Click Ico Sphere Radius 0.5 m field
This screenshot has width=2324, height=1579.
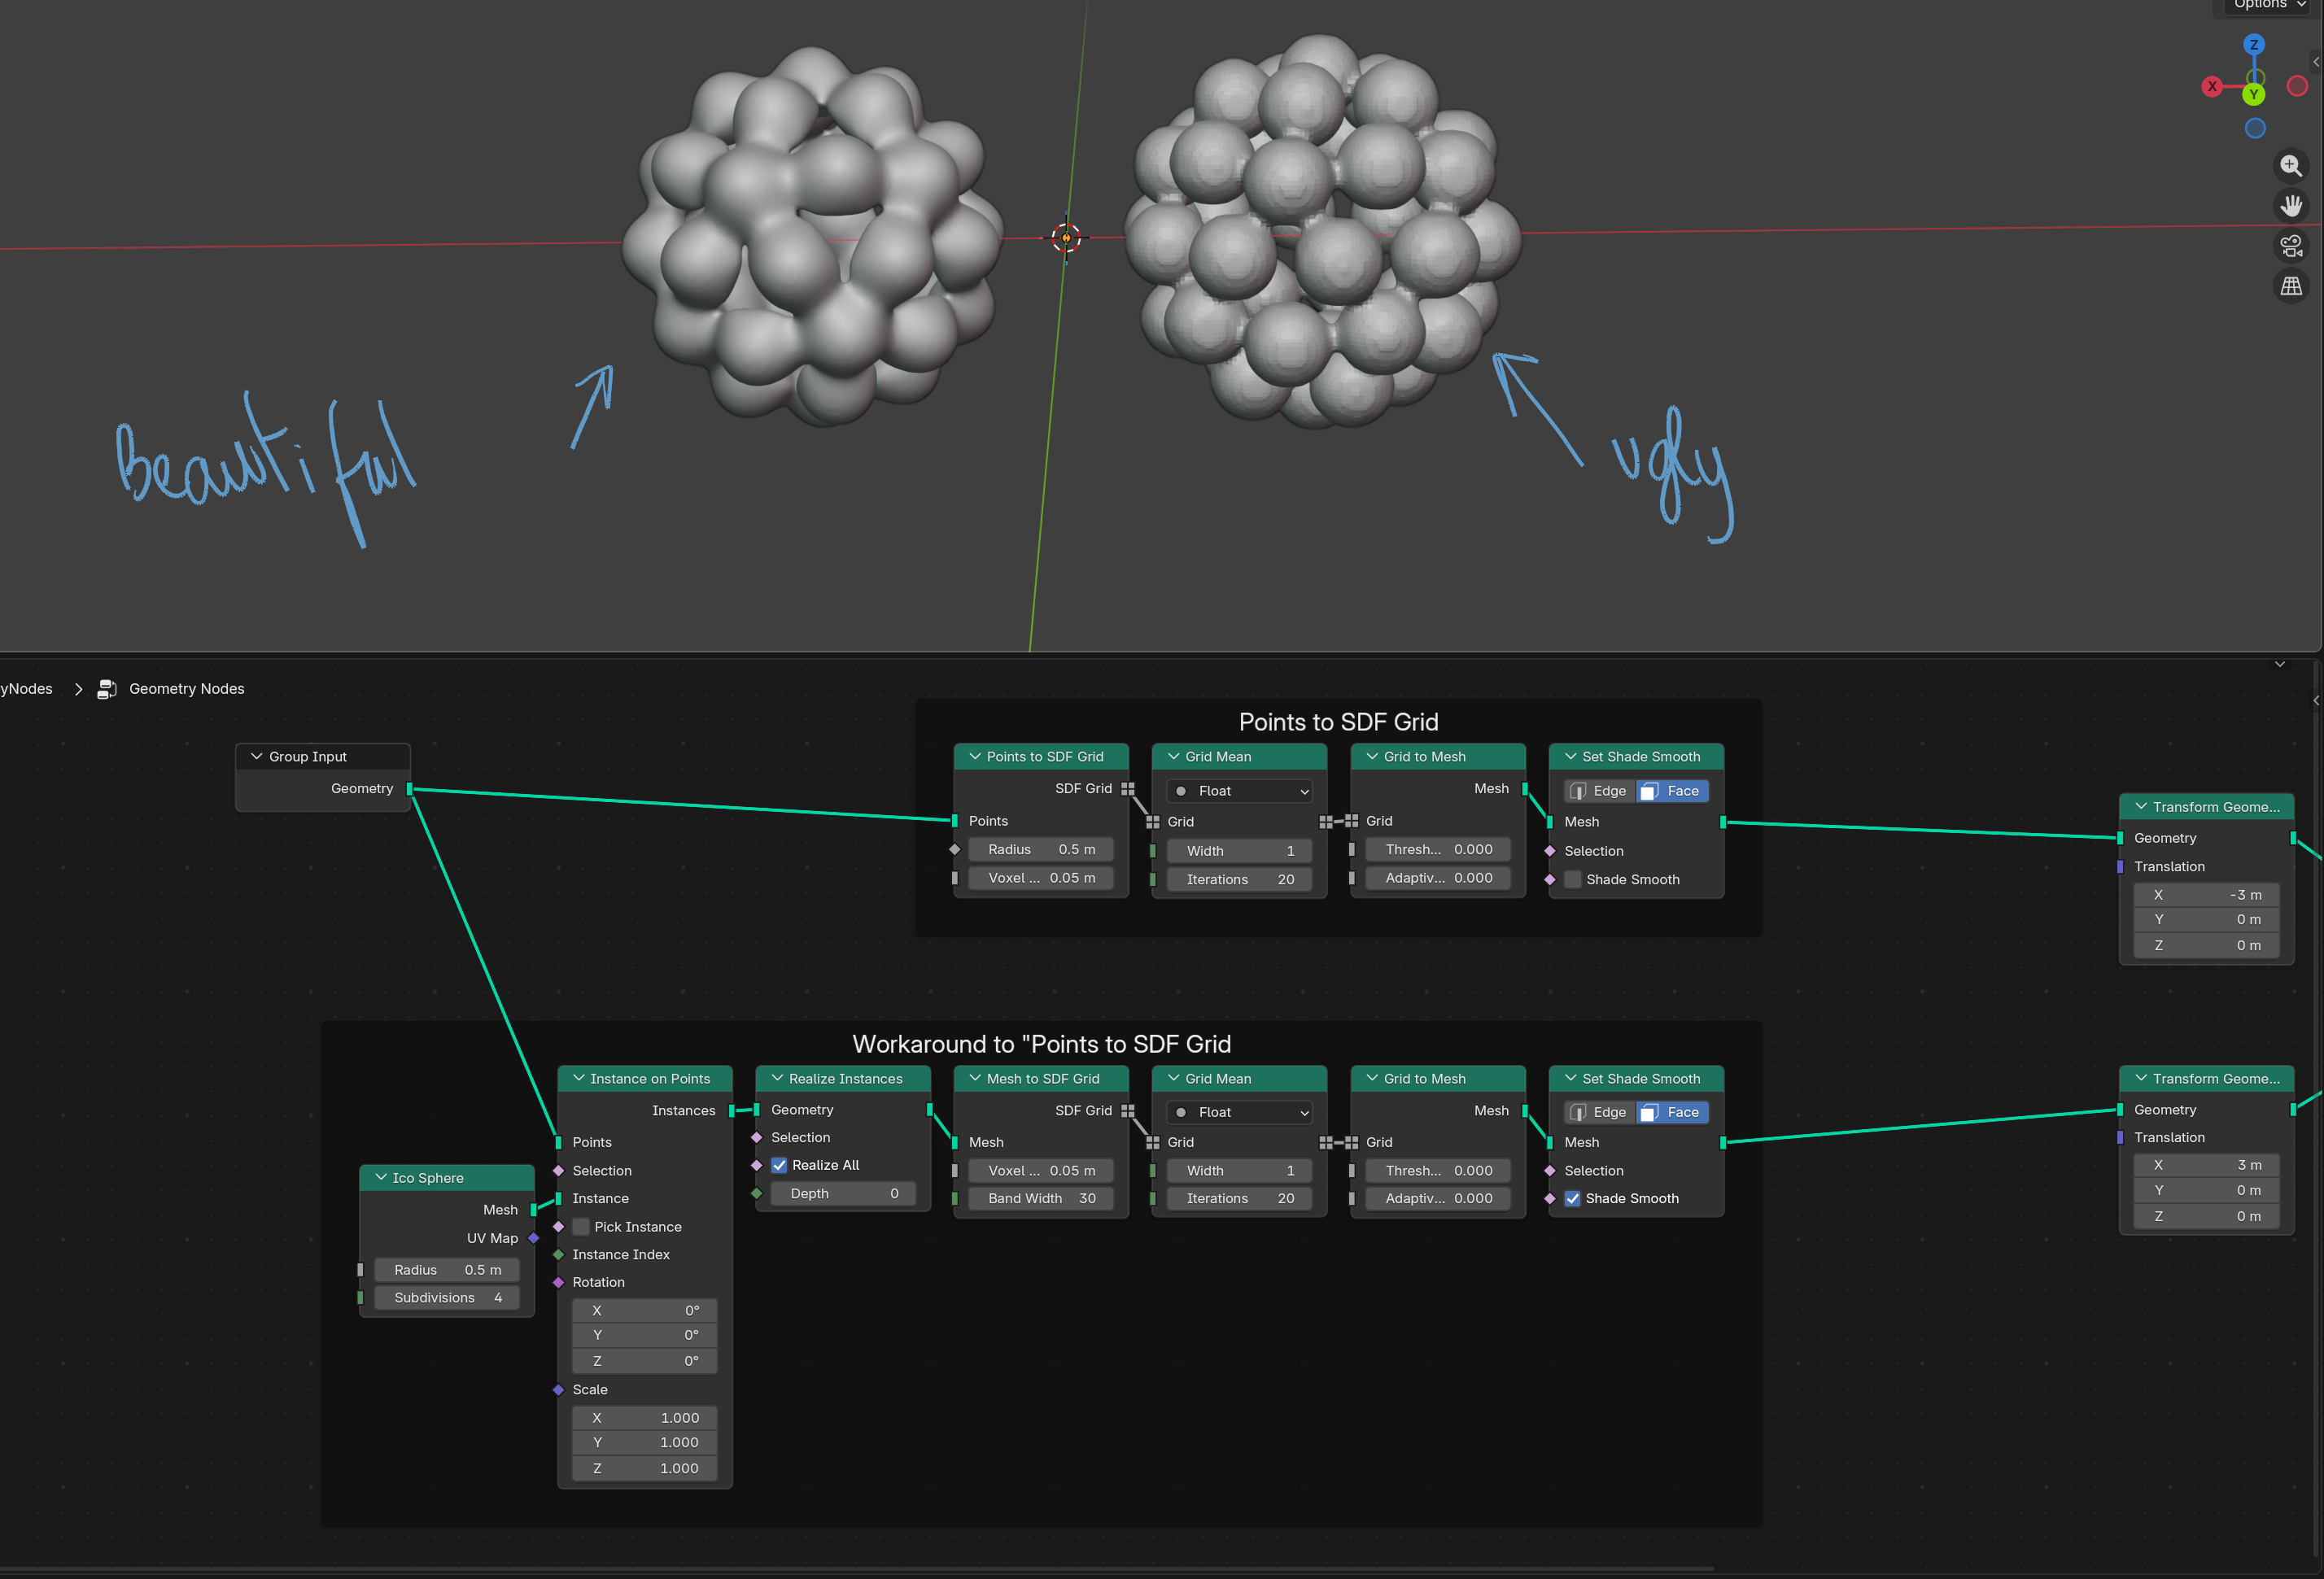(447, 1270)
